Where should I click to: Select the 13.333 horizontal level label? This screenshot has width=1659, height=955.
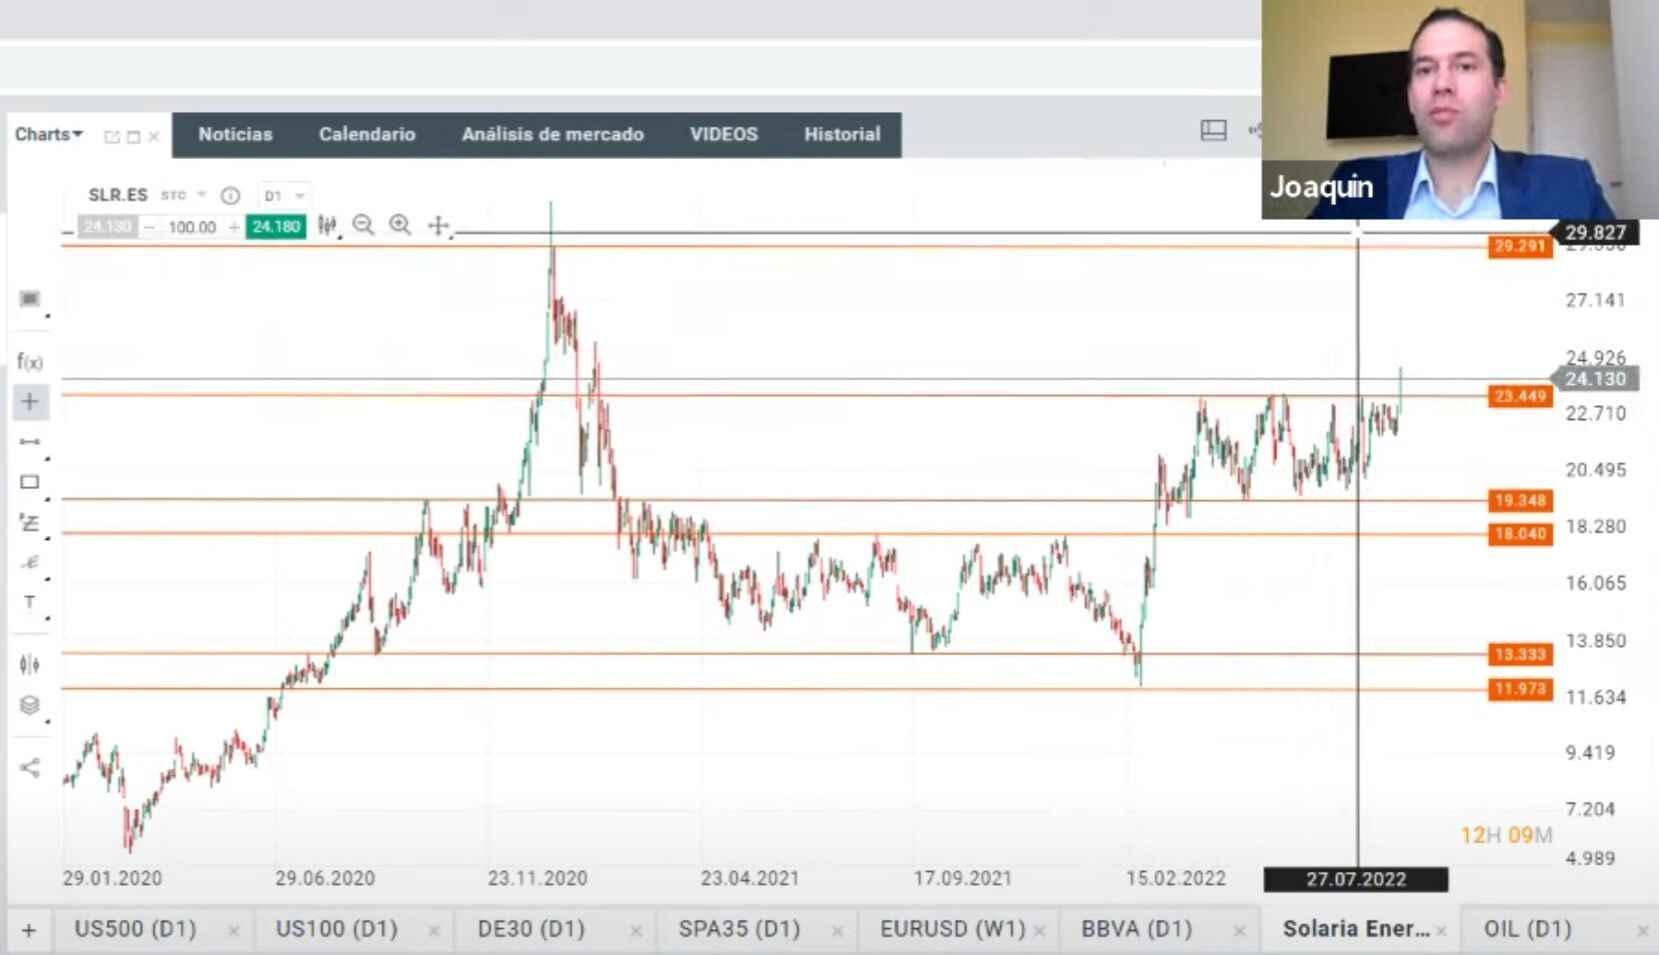[x=1520, y=655]
